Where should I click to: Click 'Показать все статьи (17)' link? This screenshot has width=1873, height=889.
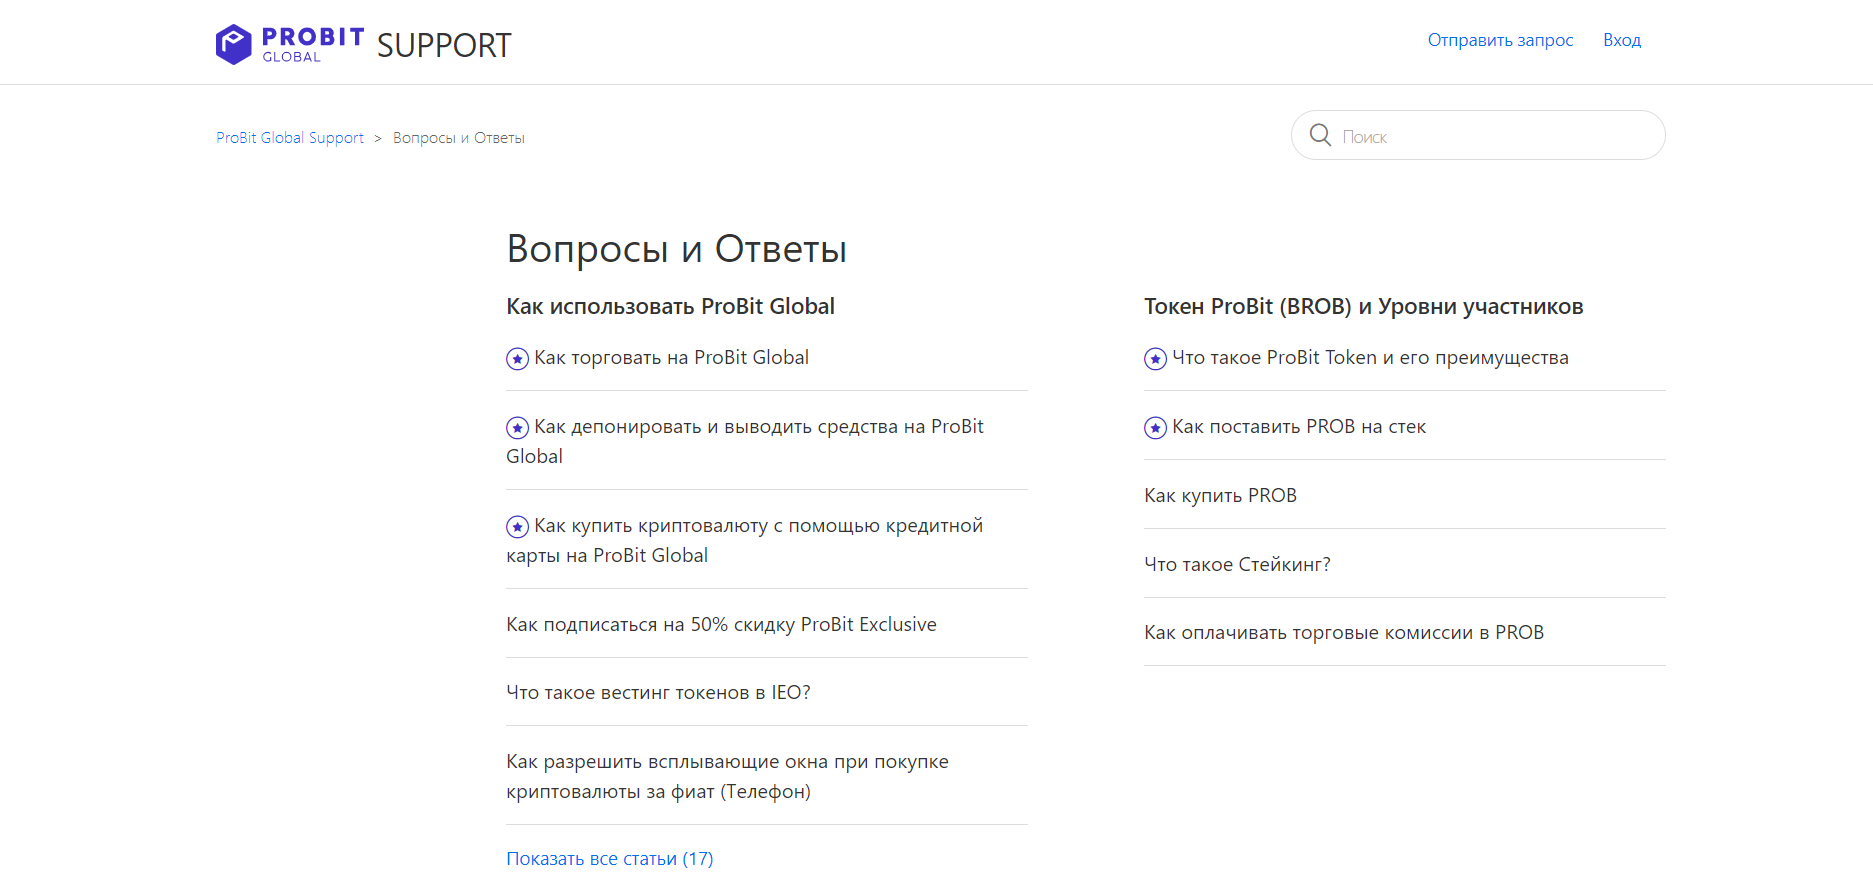tap(609, 859)
